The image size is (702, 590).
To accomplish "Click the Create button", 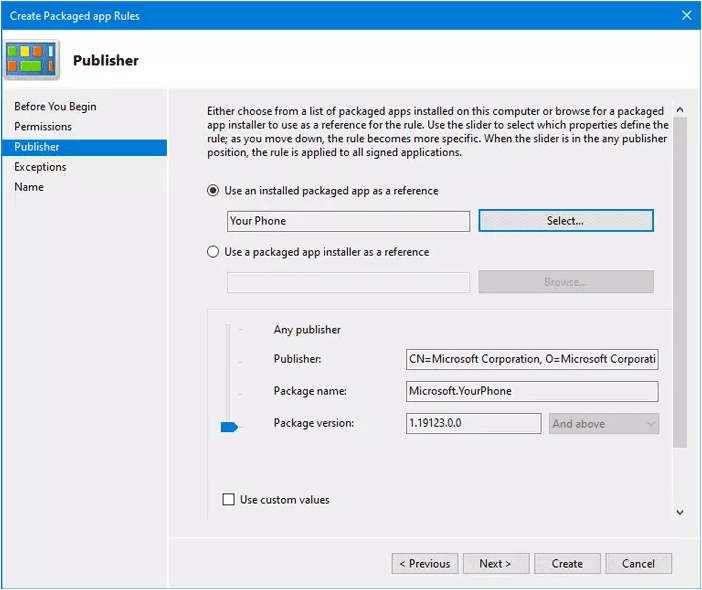I will click(x=567, y=564).
